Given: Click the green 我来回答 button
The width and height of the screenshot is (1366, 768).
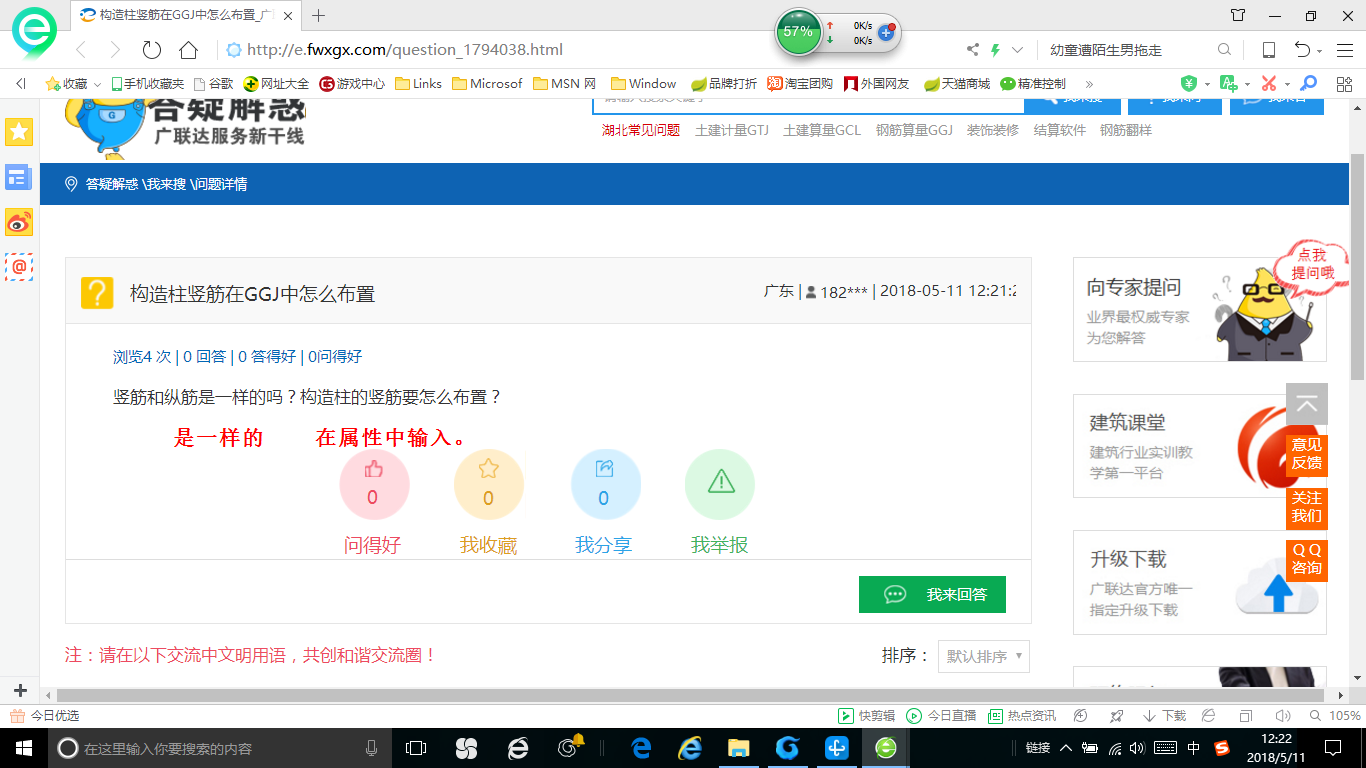Looking at the screenshot, I should click(932, 594).
